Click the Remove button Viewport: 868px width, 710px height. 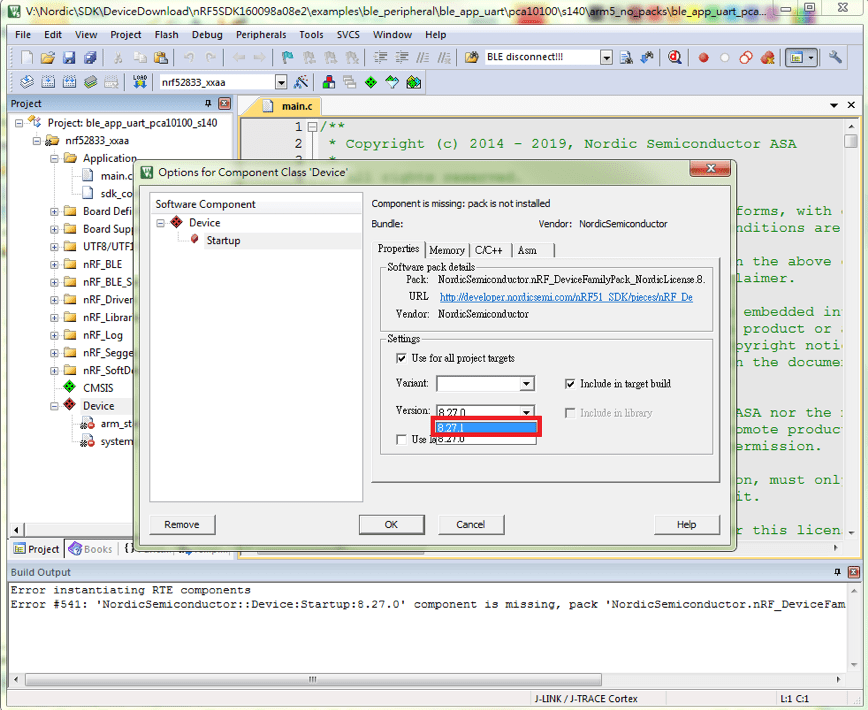click(182, 525)
